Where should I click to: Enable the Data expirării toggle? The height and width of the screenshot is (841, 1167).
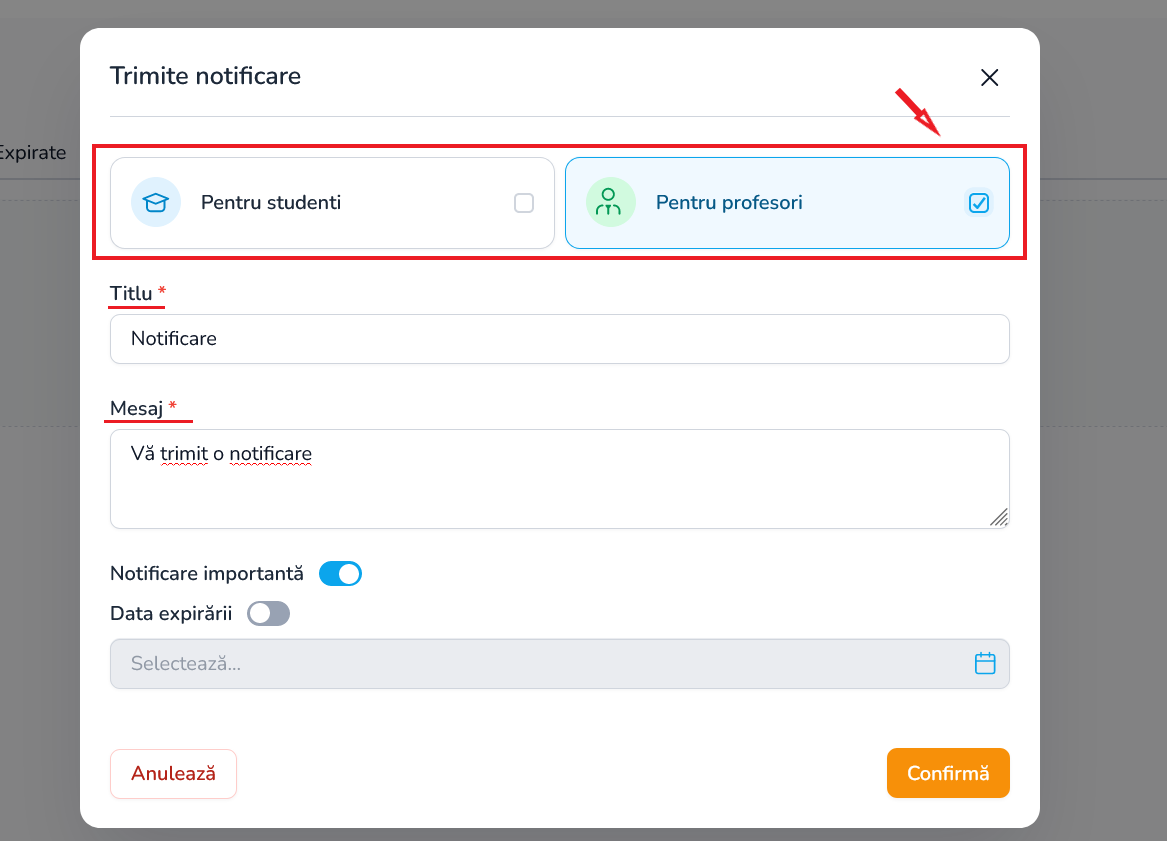click(x=269, y=614)
